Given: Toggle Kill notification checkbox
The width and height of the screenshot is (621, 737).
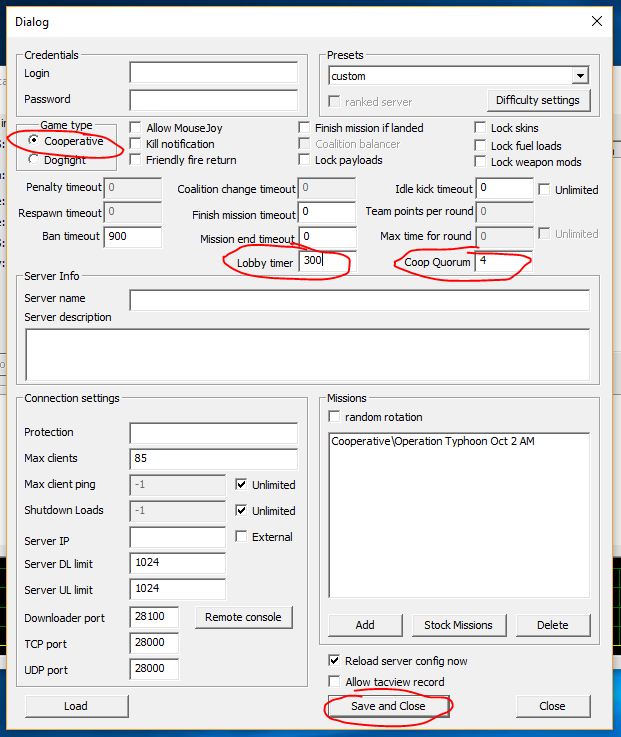Looking at the screenshot, I should (x=136, y=144).
